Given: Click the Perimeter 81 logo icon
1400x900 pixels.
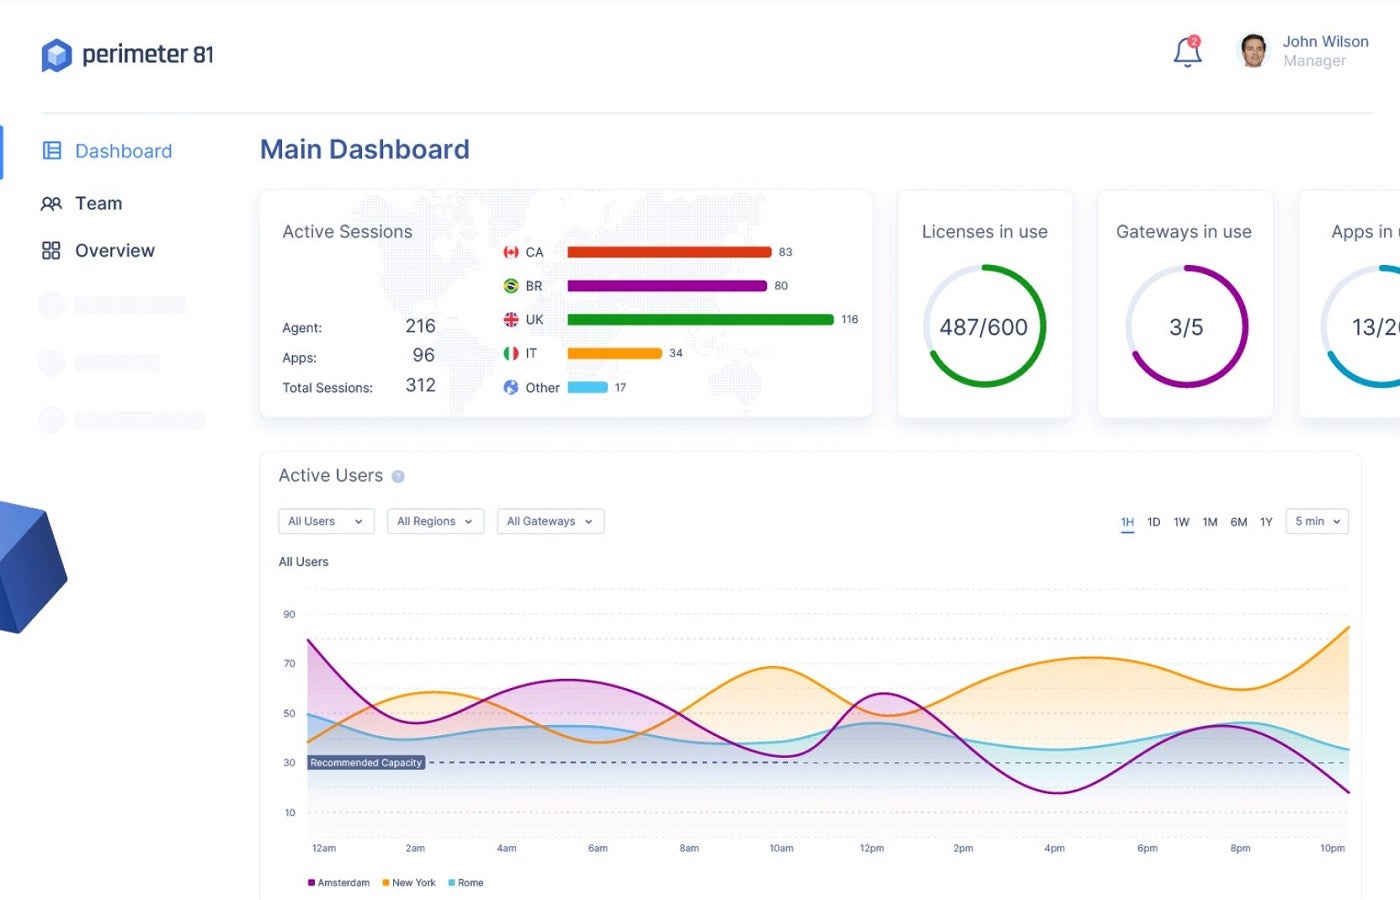Looking at the screenshot, I should click(x=57, y=55).
